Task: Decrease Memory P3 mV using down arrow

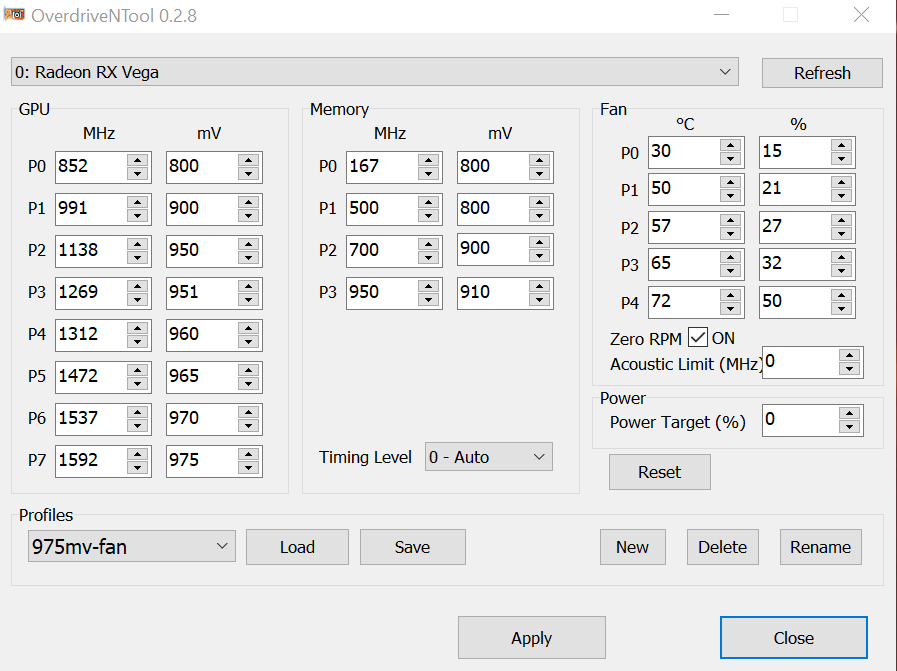Action: [x=539, y=300]
